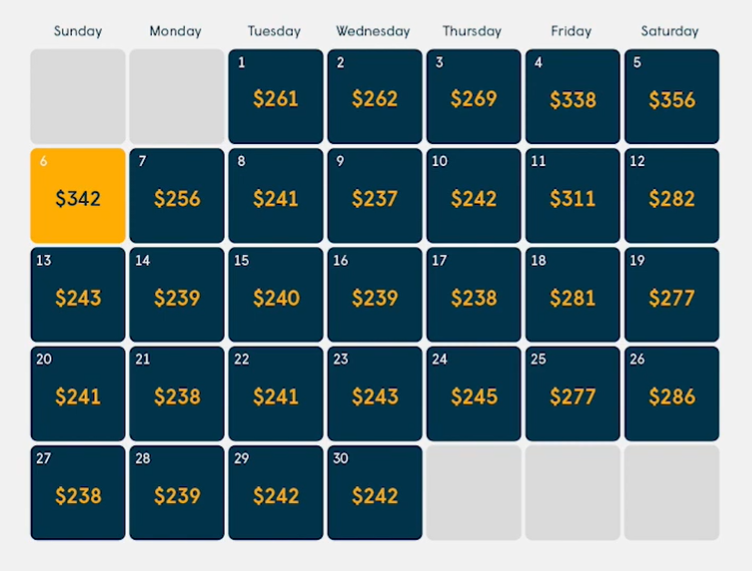
Task: Select the 26th at $286
Action: [x=672, y=394]
